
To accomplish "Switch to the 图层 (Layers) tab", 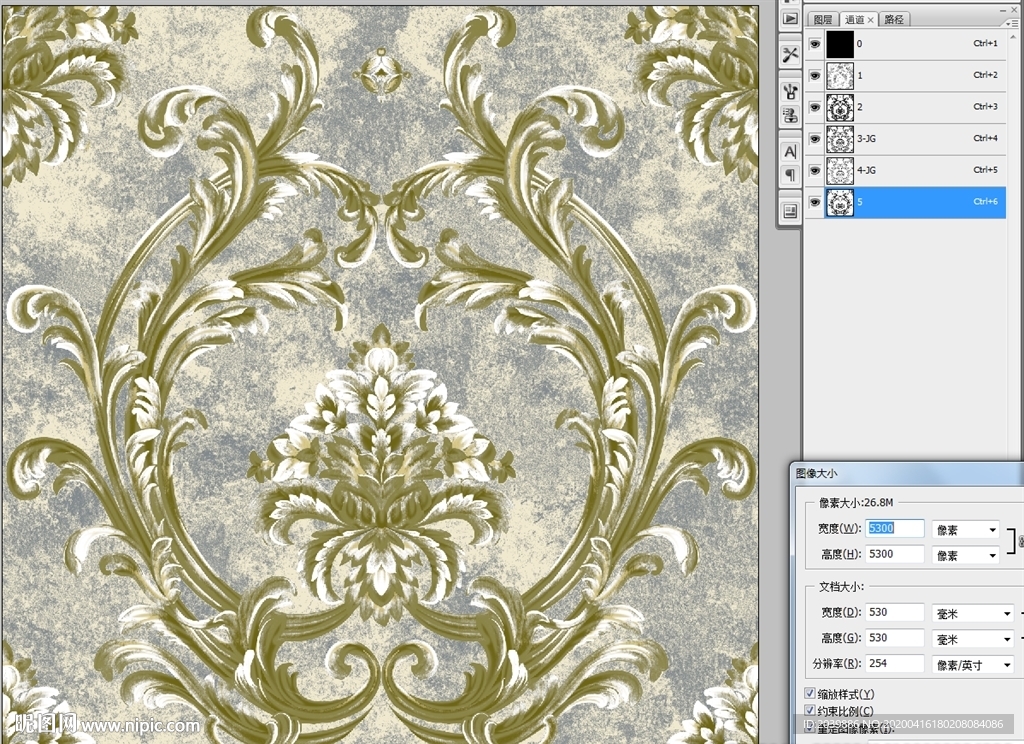I will (x=822, y=19).
